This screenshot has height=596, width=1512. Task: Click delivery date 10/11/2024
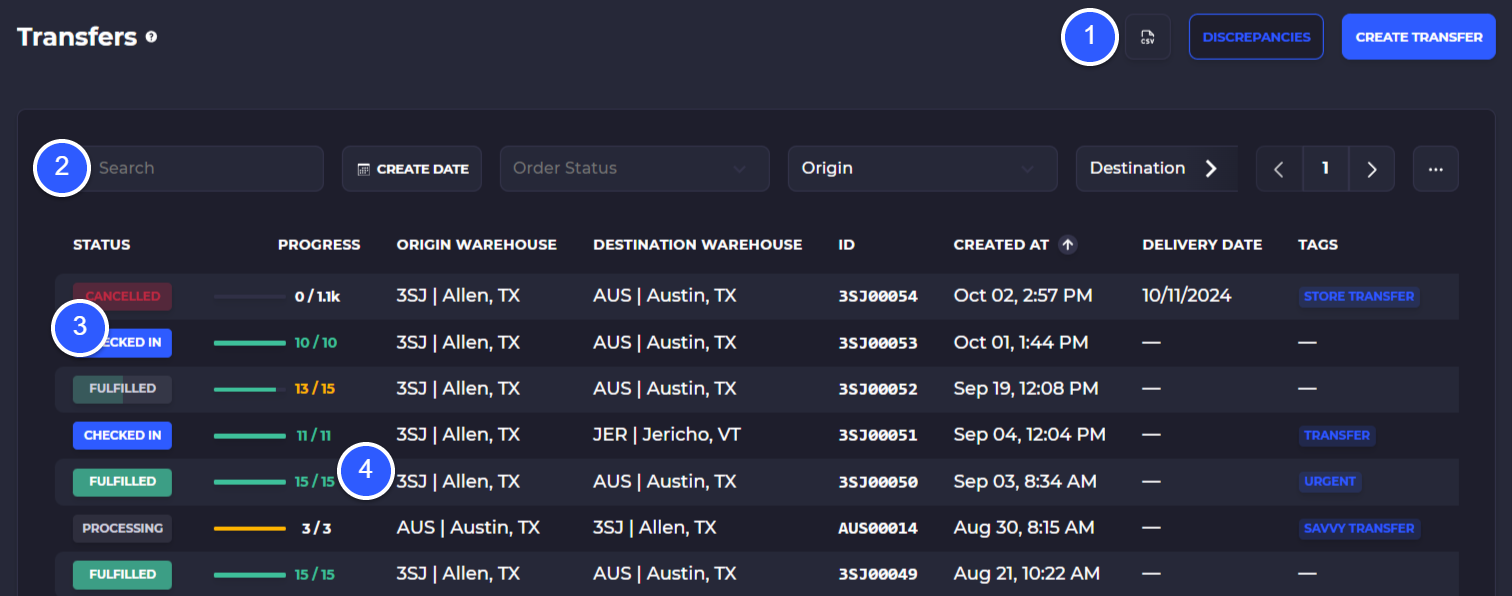pyautogui.click(x=1186, y=296)
